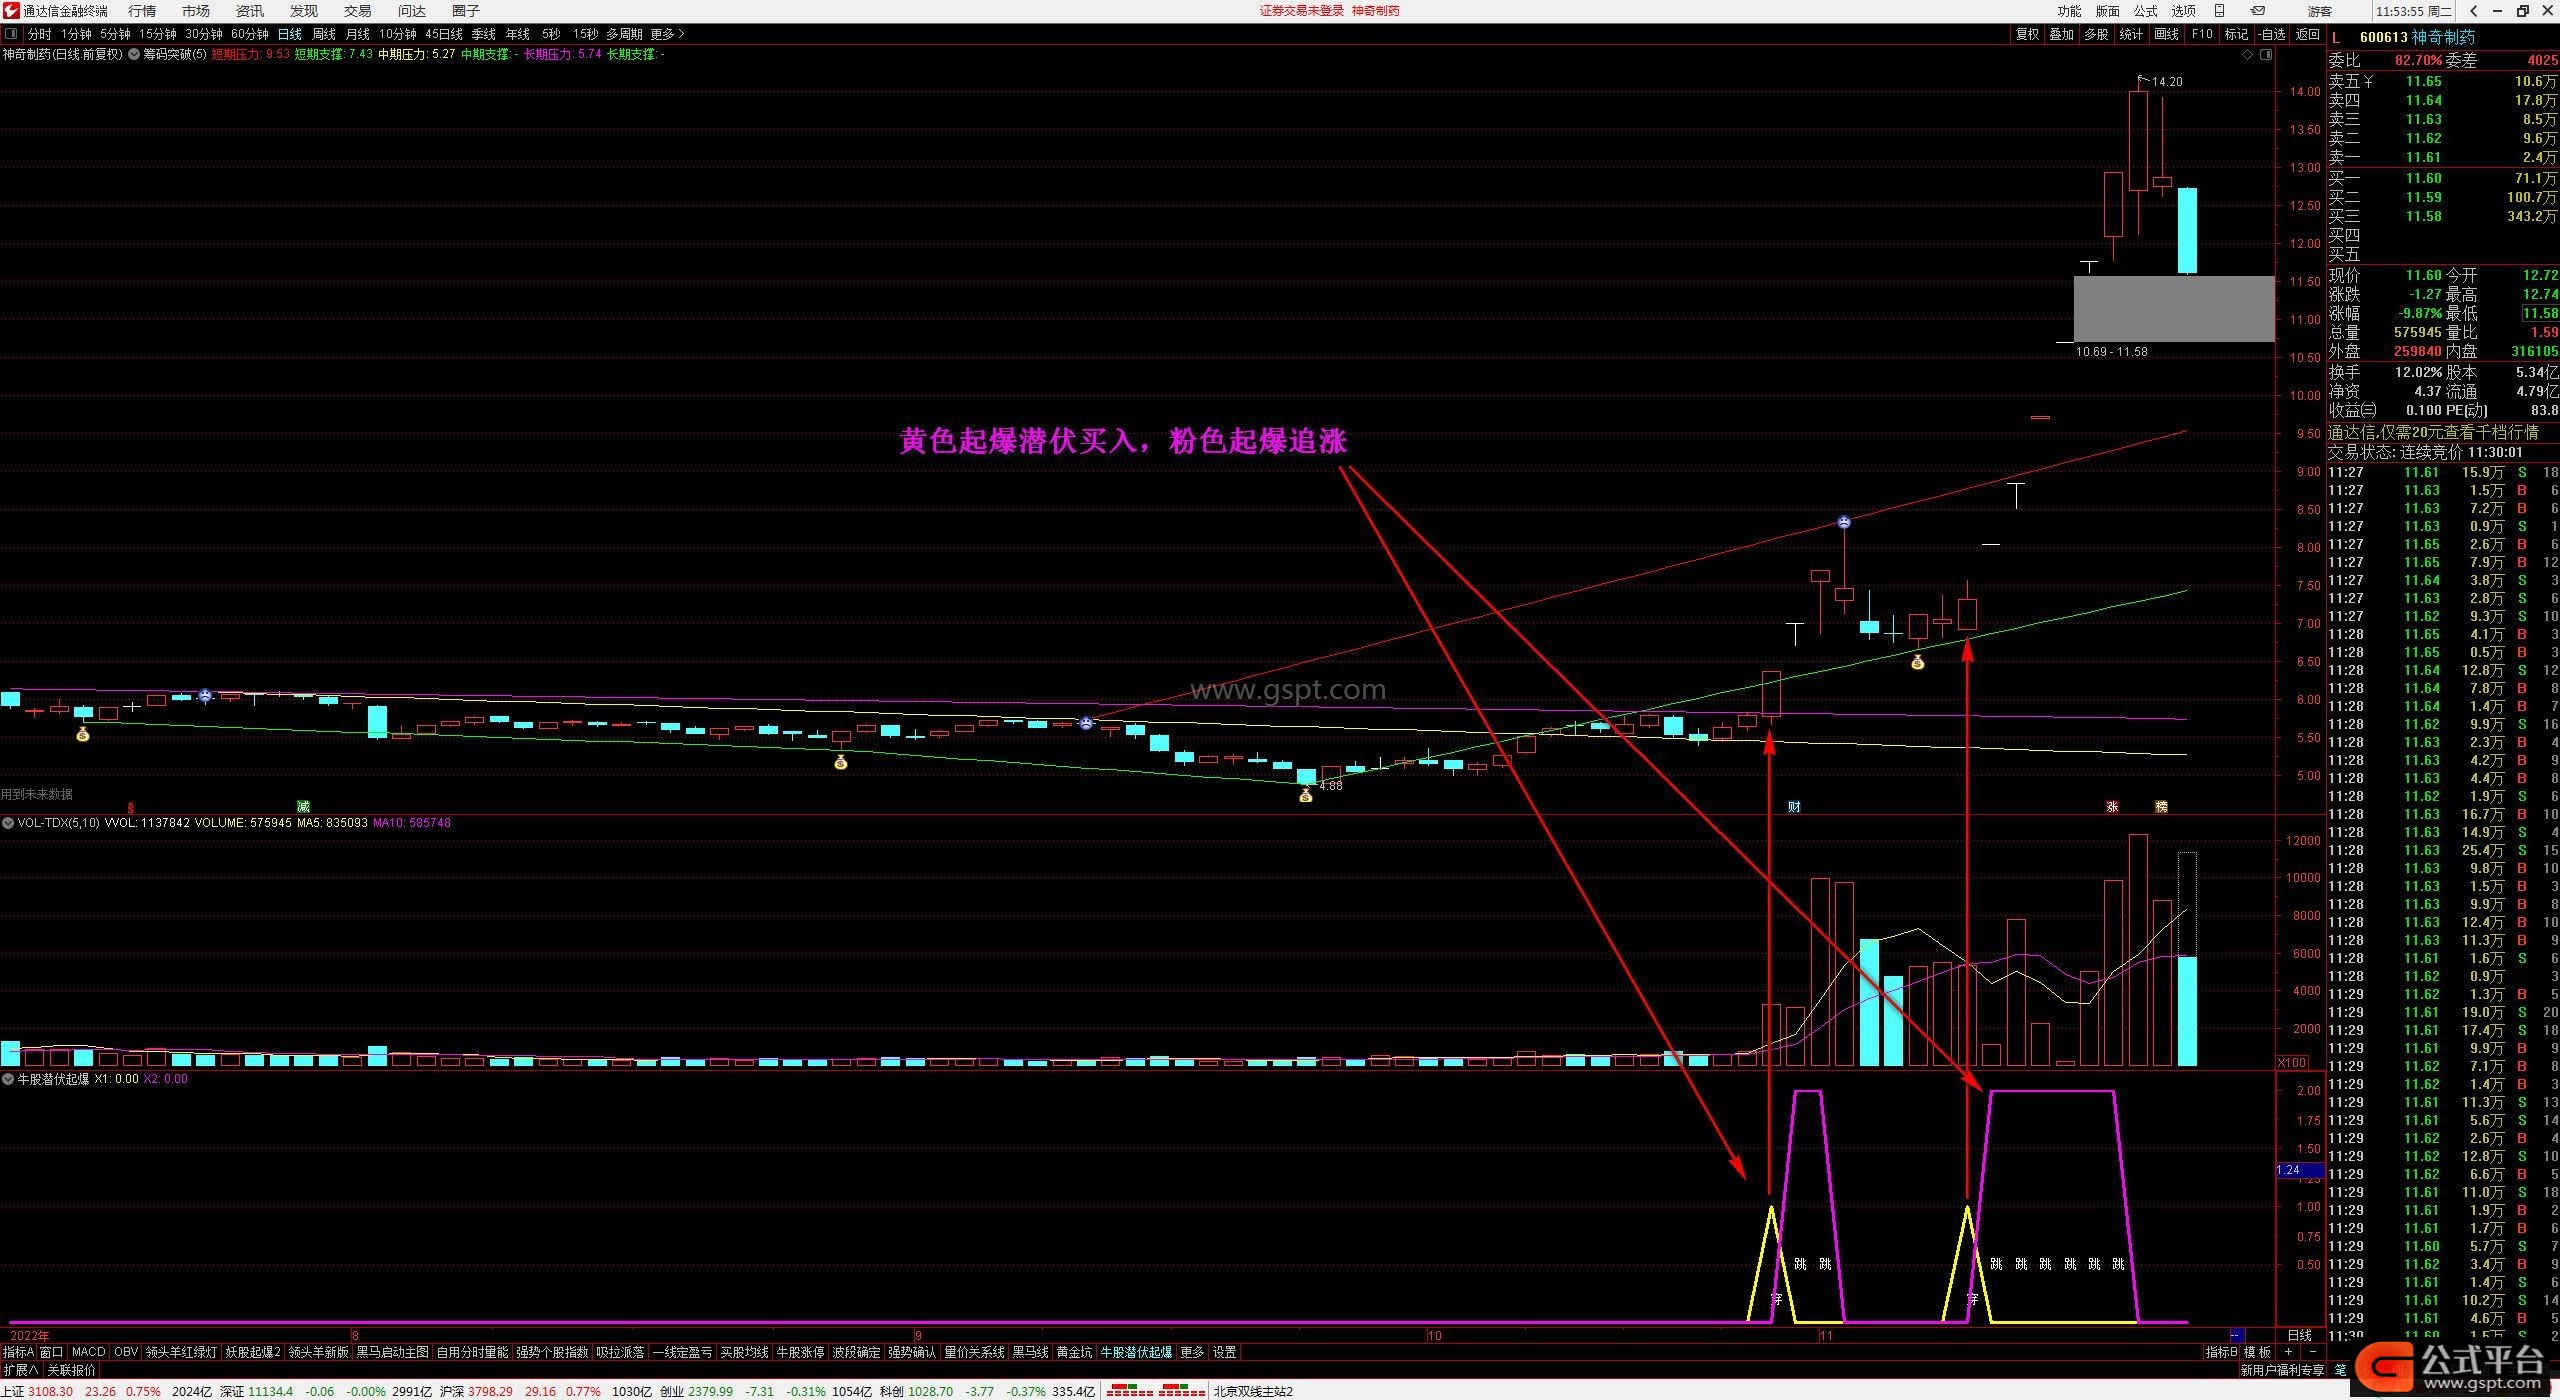Remove stock via -自选 button
The image size is (2560, 1400).
point(2272,34)
